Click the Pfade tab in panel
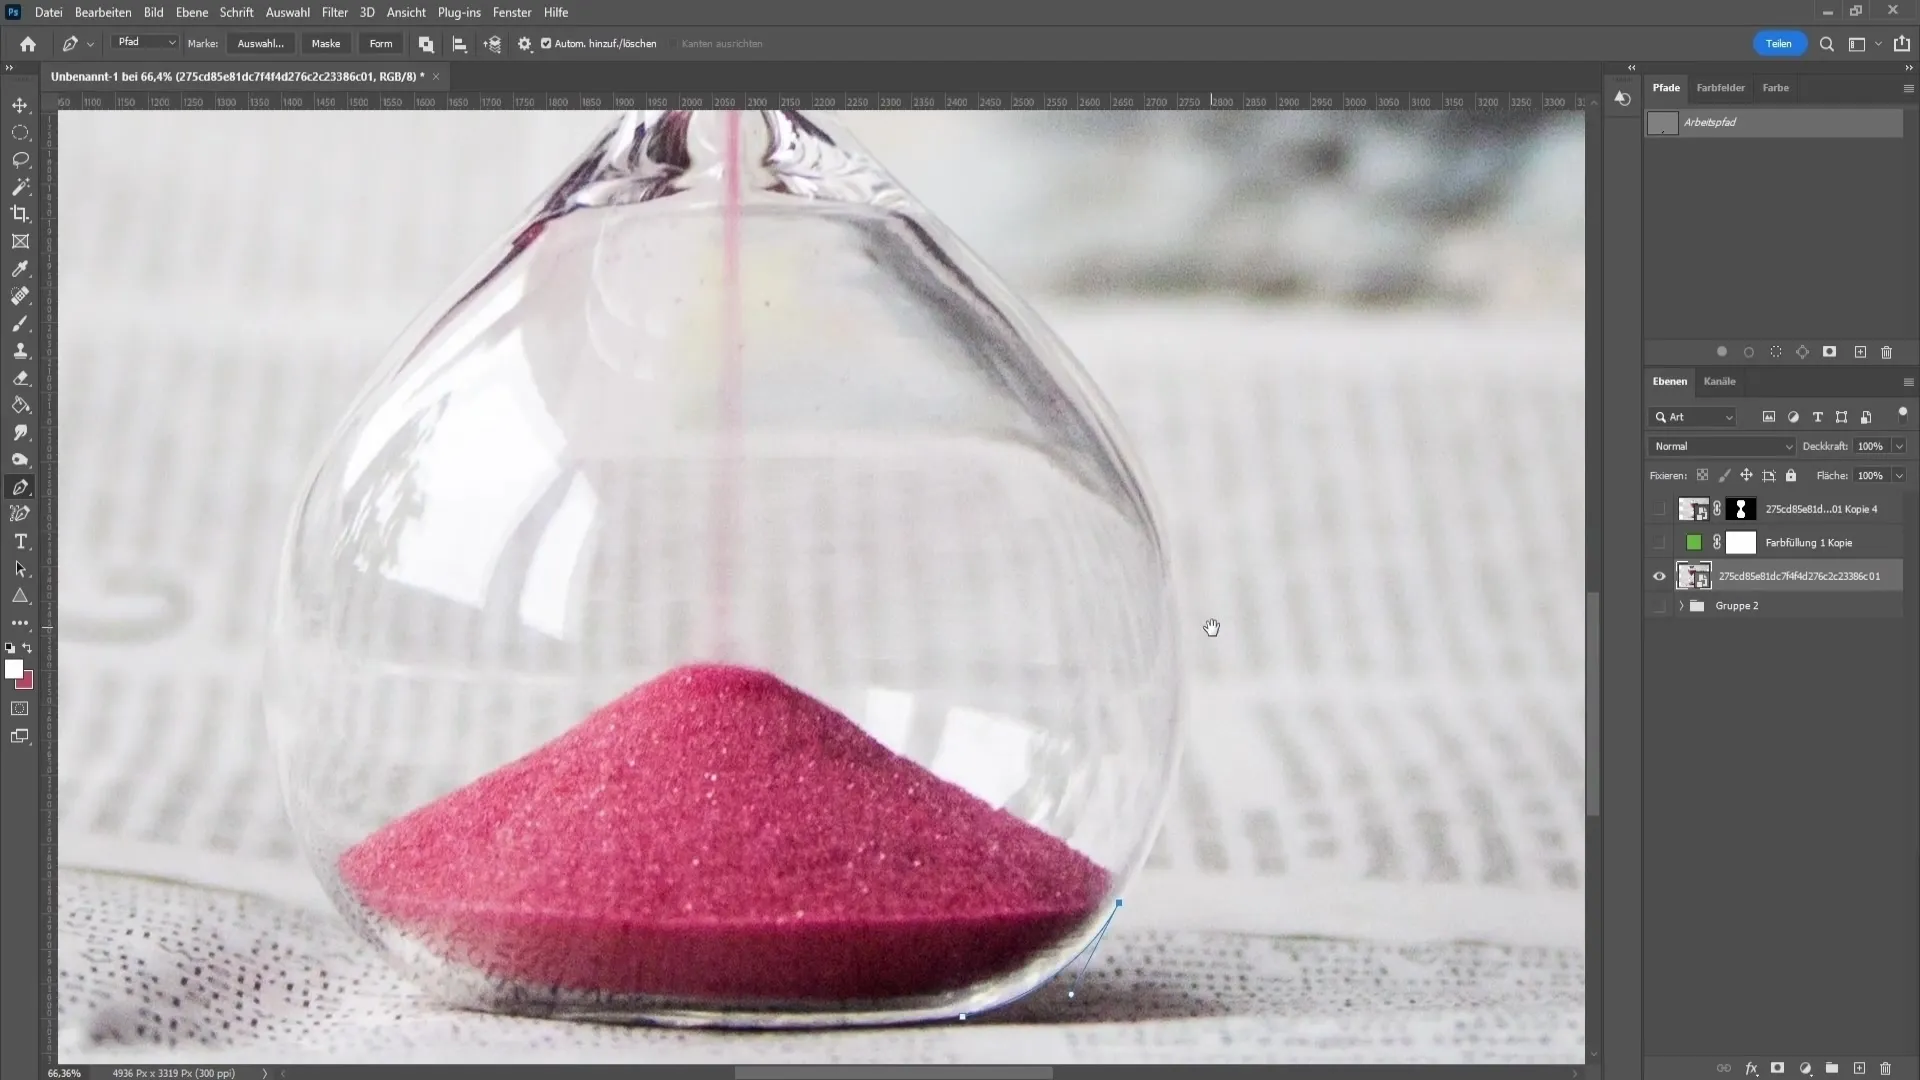1920x1080 pixels. pyautogui.click(x=1665, y=87)
